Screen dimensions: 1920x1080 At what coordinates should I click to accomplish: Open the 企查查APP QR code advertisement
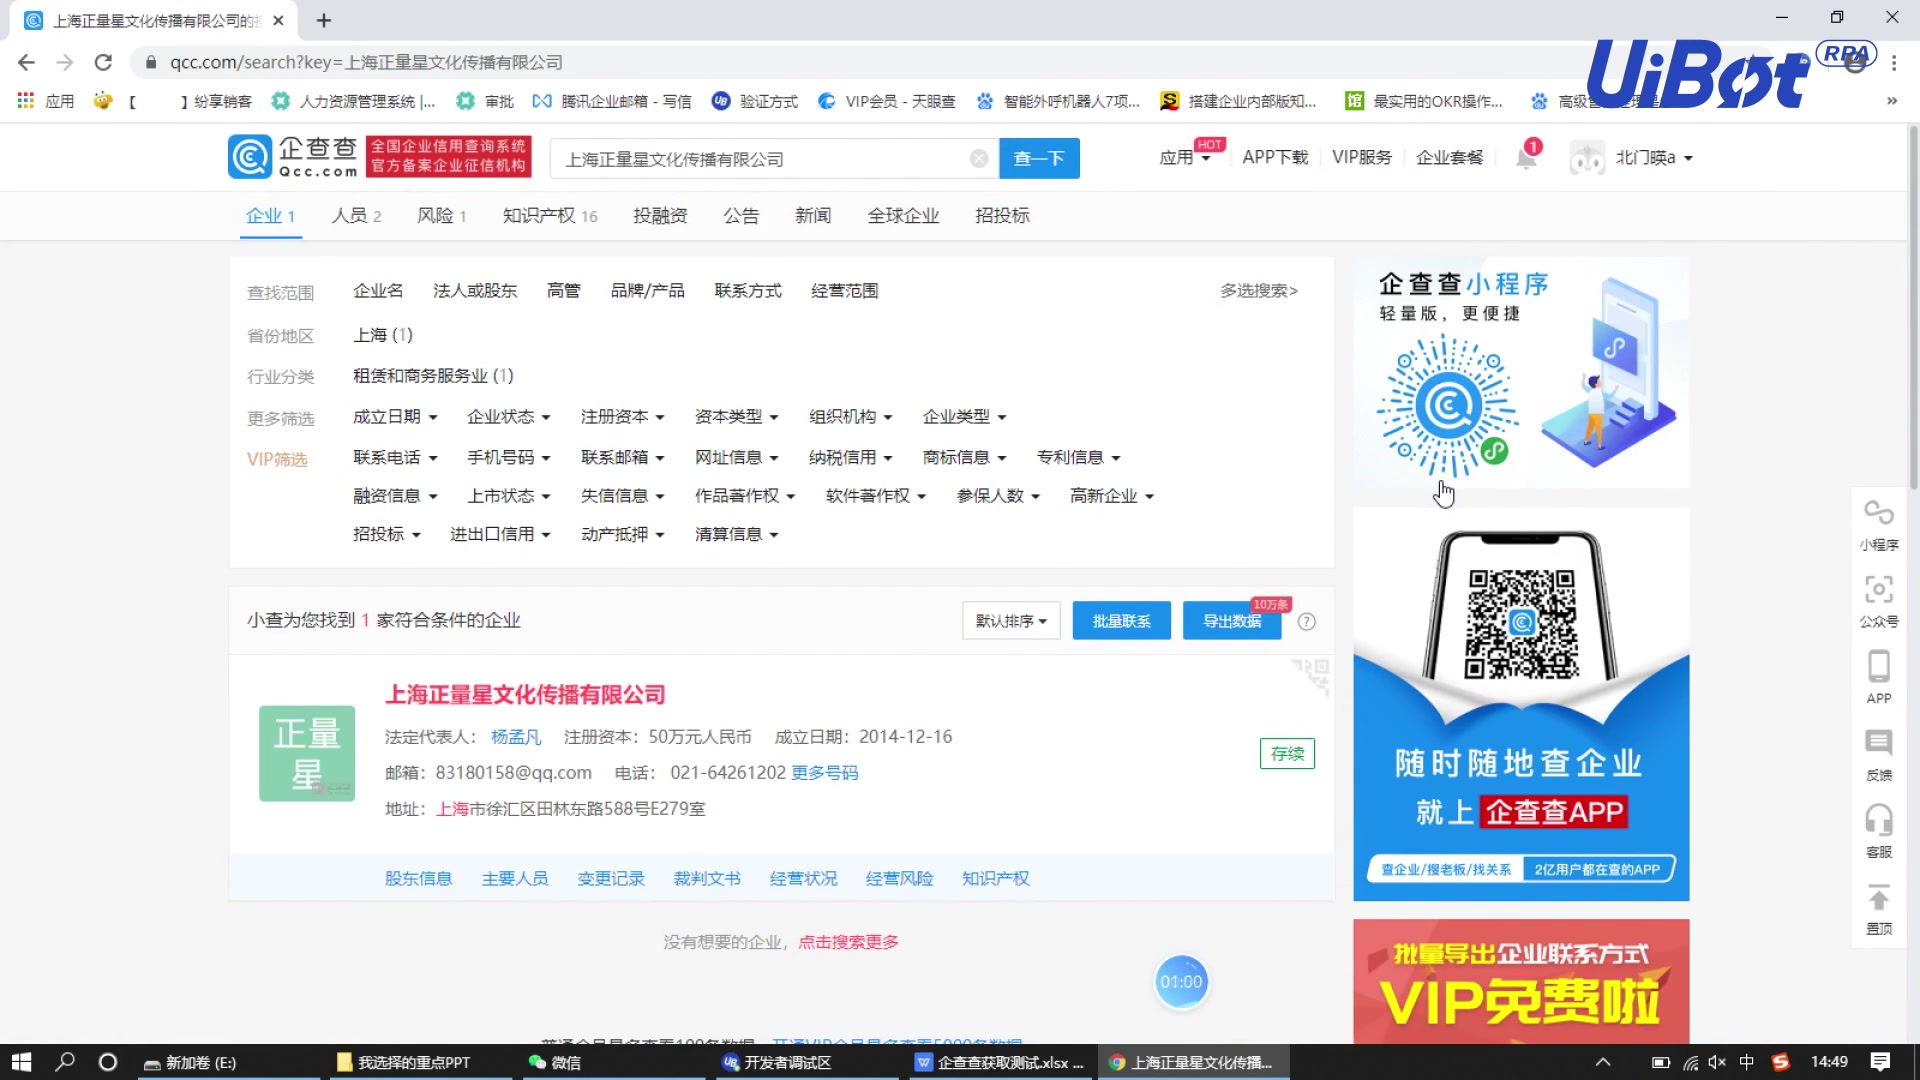(1521, 704)
